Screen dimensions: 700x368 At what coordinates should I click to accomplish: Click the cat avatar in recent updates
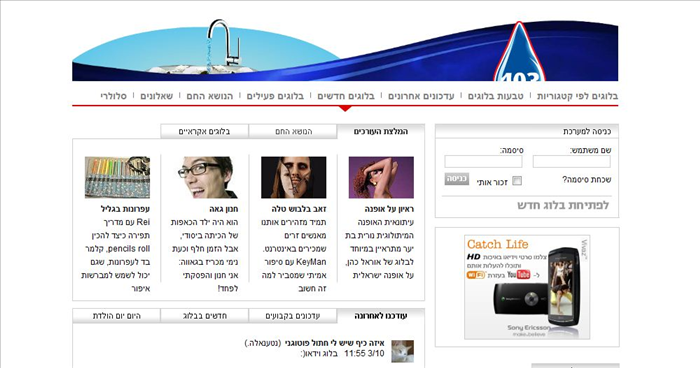coord(402,351)
